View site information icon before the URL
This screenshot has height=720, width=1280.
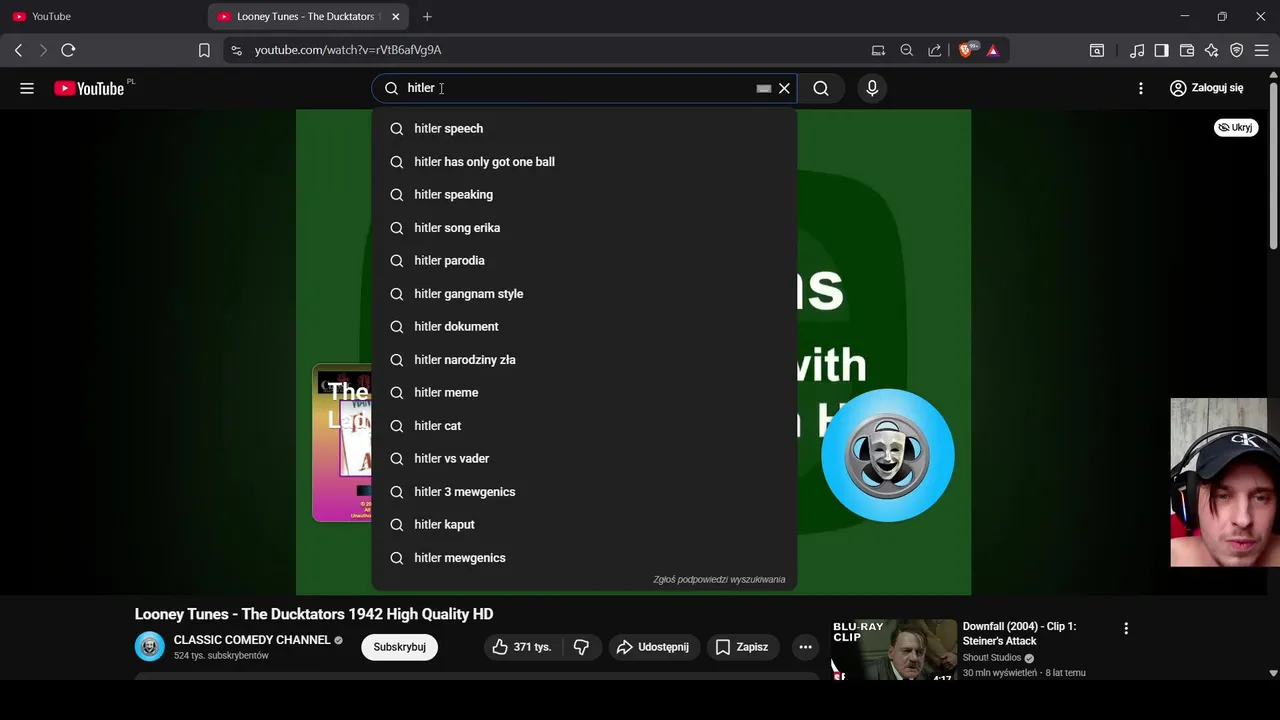pyautogui.click(x=236, y=50)
